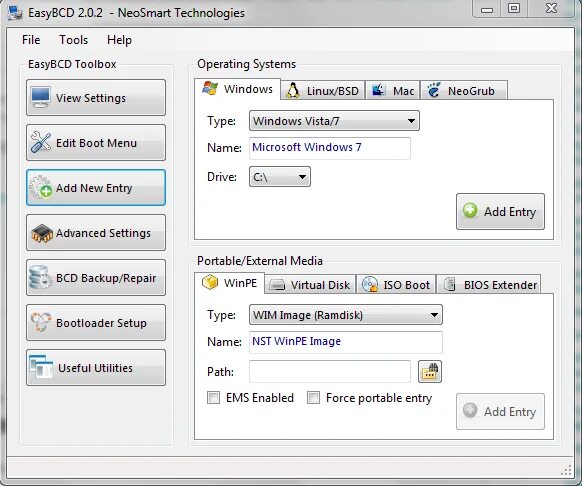Image resolution: width=582 pixels, height=486 pixels.
Task: Click the wrench icon on Edit Boot Menu
Action: click(x=41, y=142)
